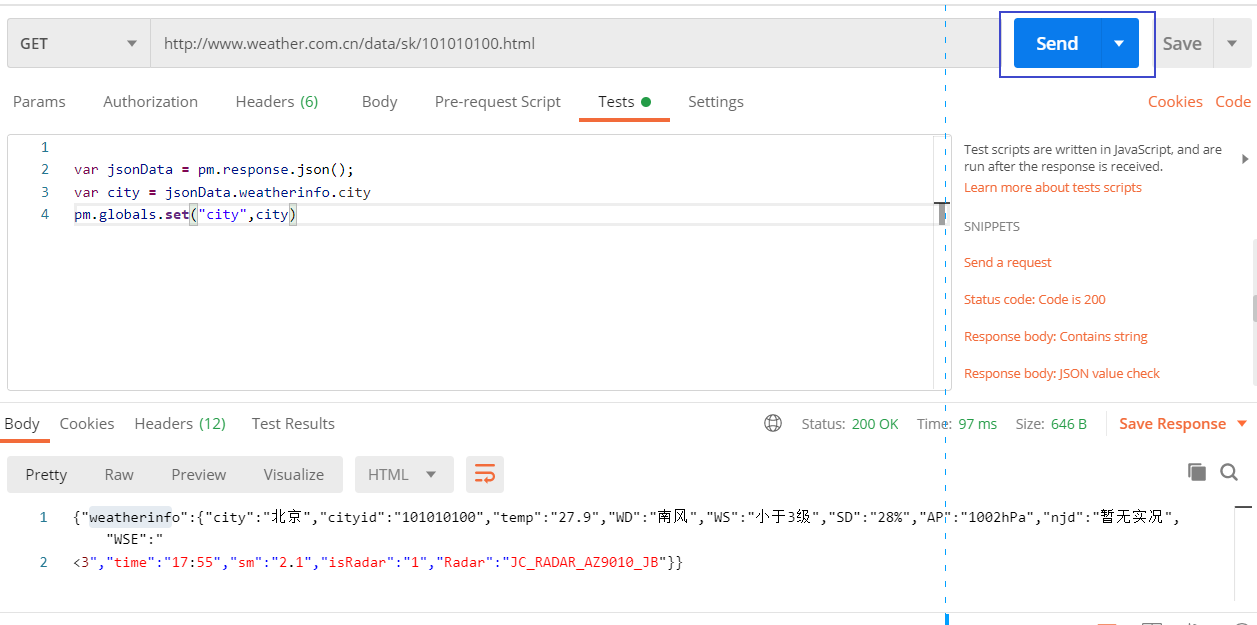Insert the 'Status code: Code is 200' snippet
The height and width of the screenshot is (625, 1257).
point(1034,299)
